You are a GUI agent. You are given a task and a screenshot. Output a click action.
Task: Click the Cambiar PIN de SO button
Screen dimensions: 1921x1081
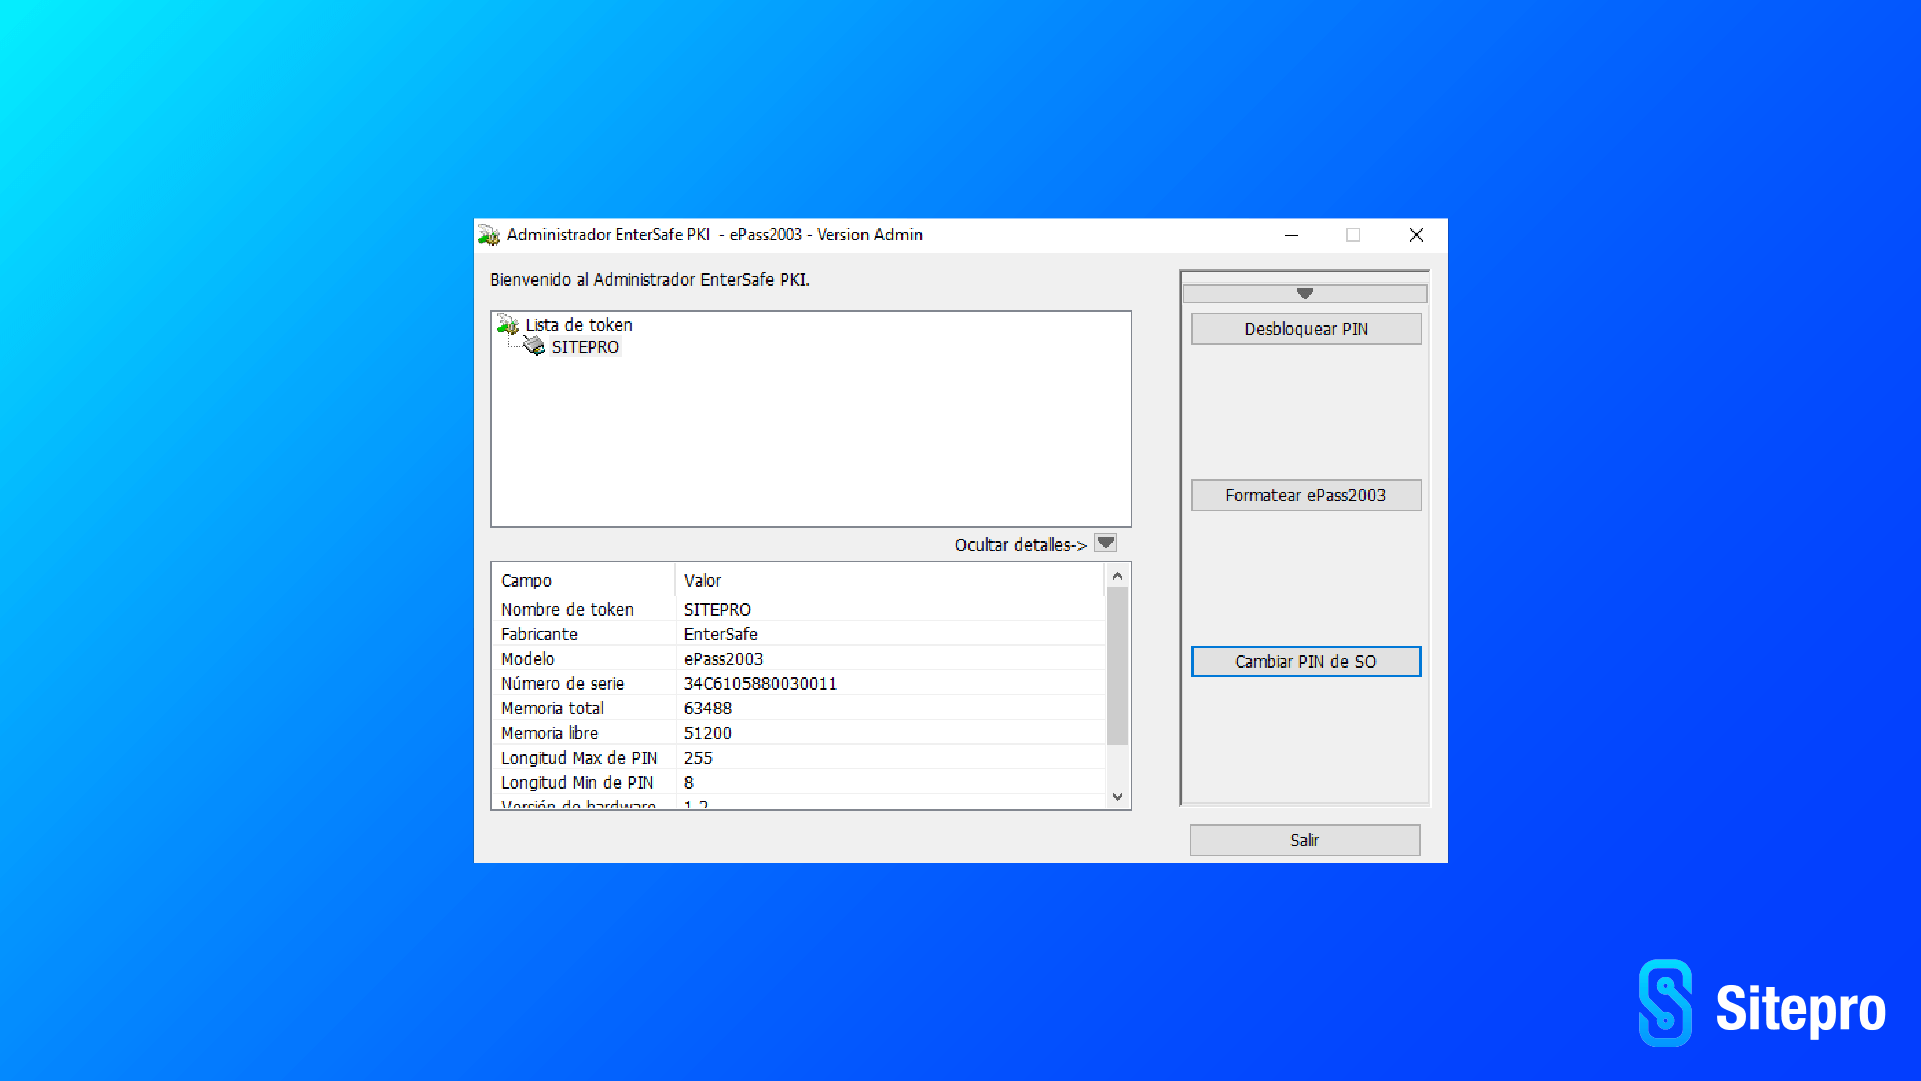(x=1306, y=661)
